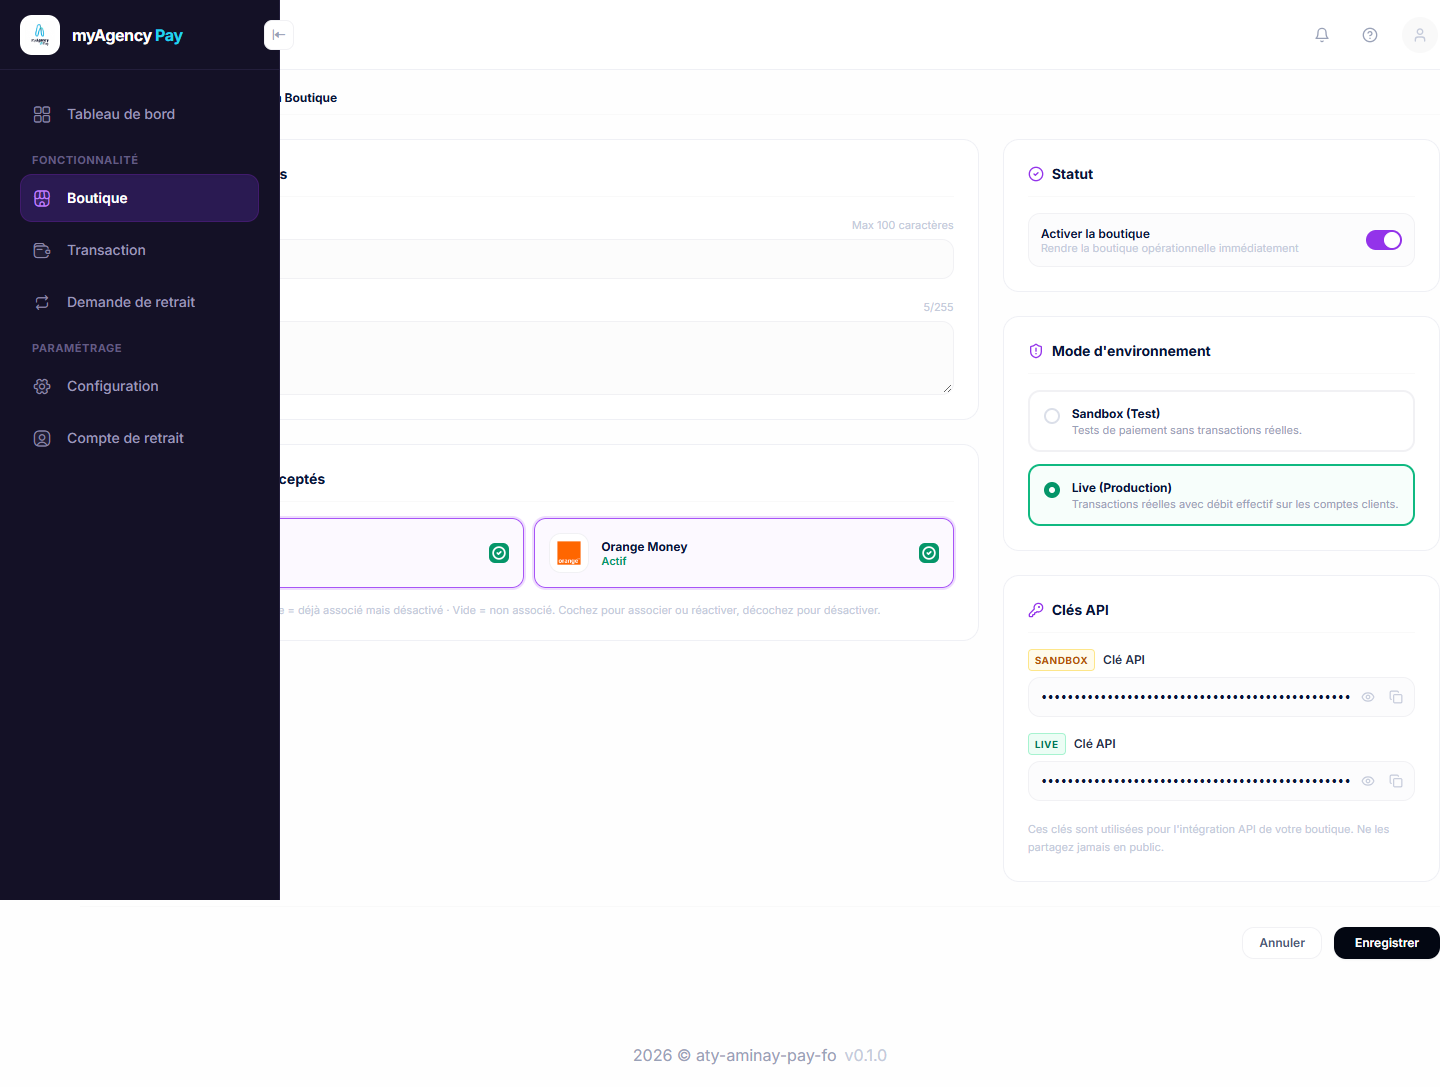Click the Mode d'environnement shield icon
The image size is (1440, 1087).
tap(1036, 351)
